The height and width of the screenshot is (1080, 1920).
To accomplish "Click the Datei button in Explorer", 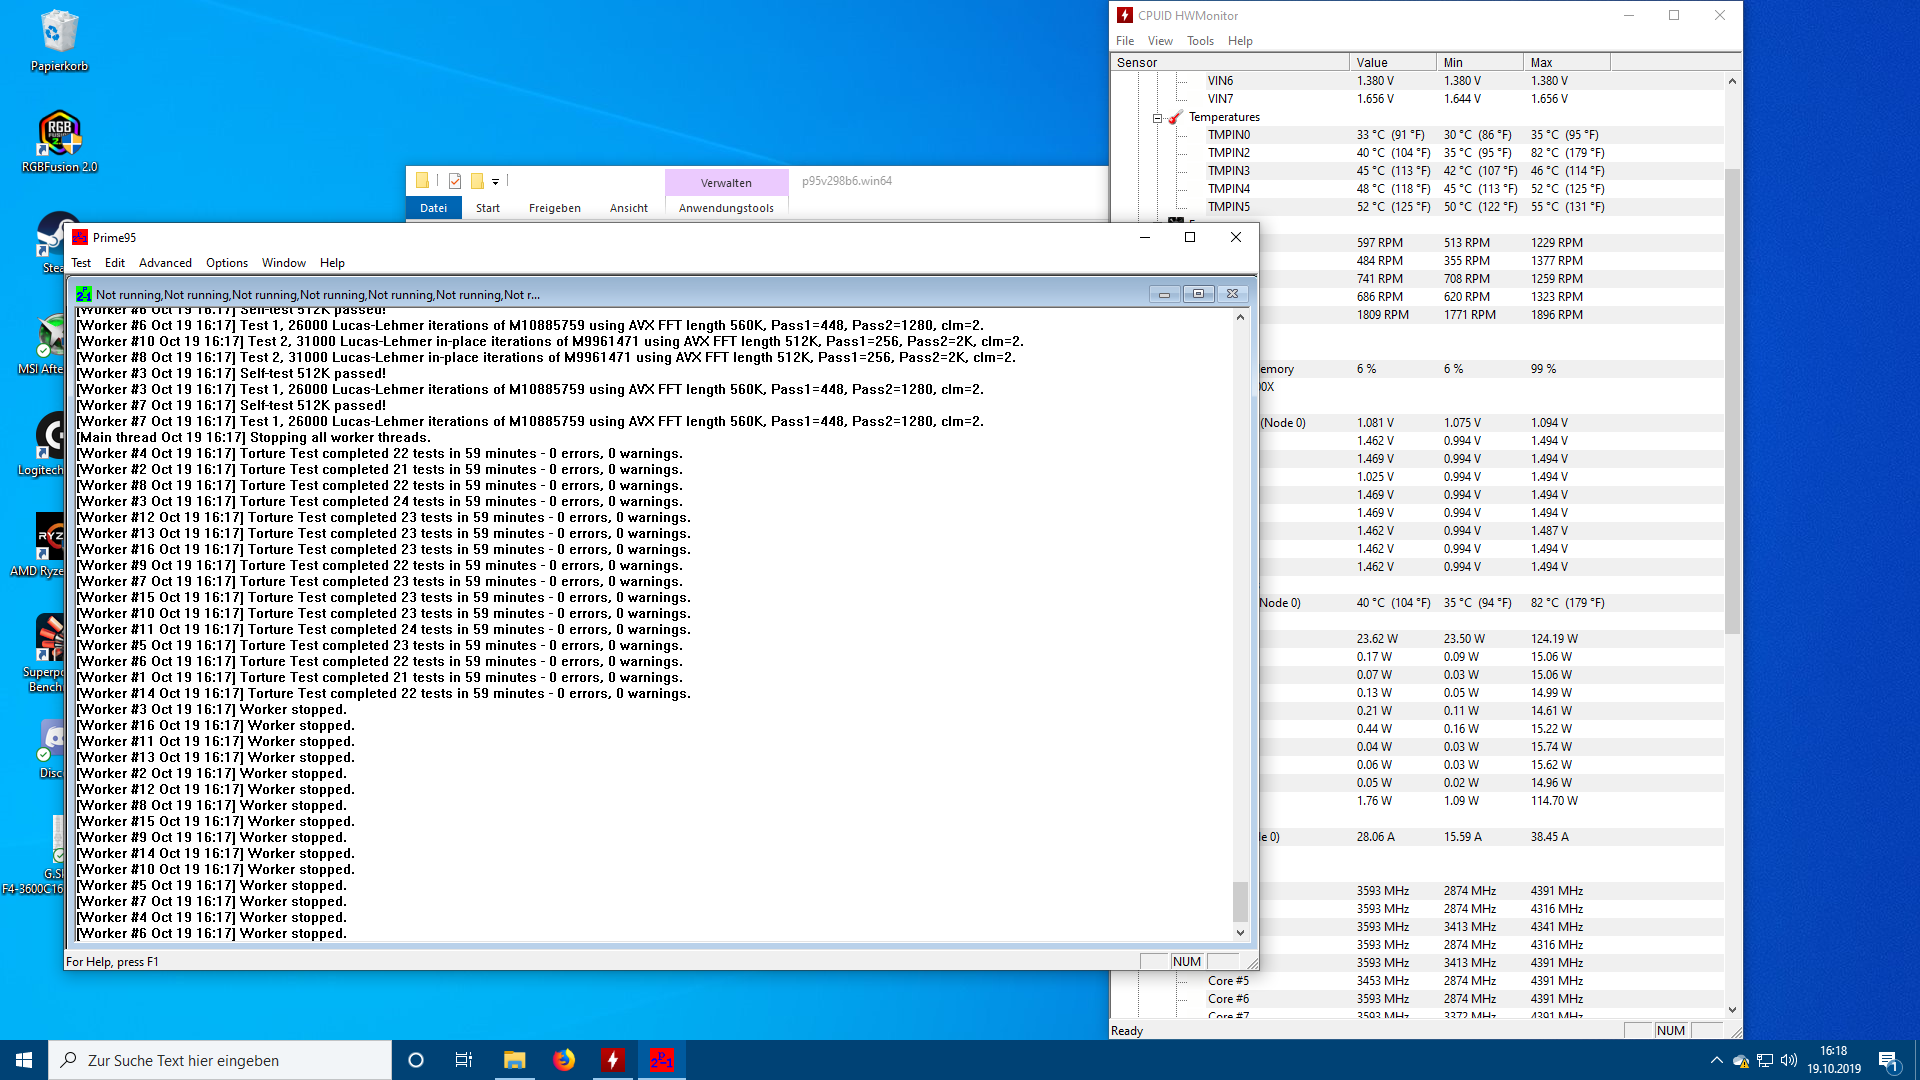I will point(433,208).
